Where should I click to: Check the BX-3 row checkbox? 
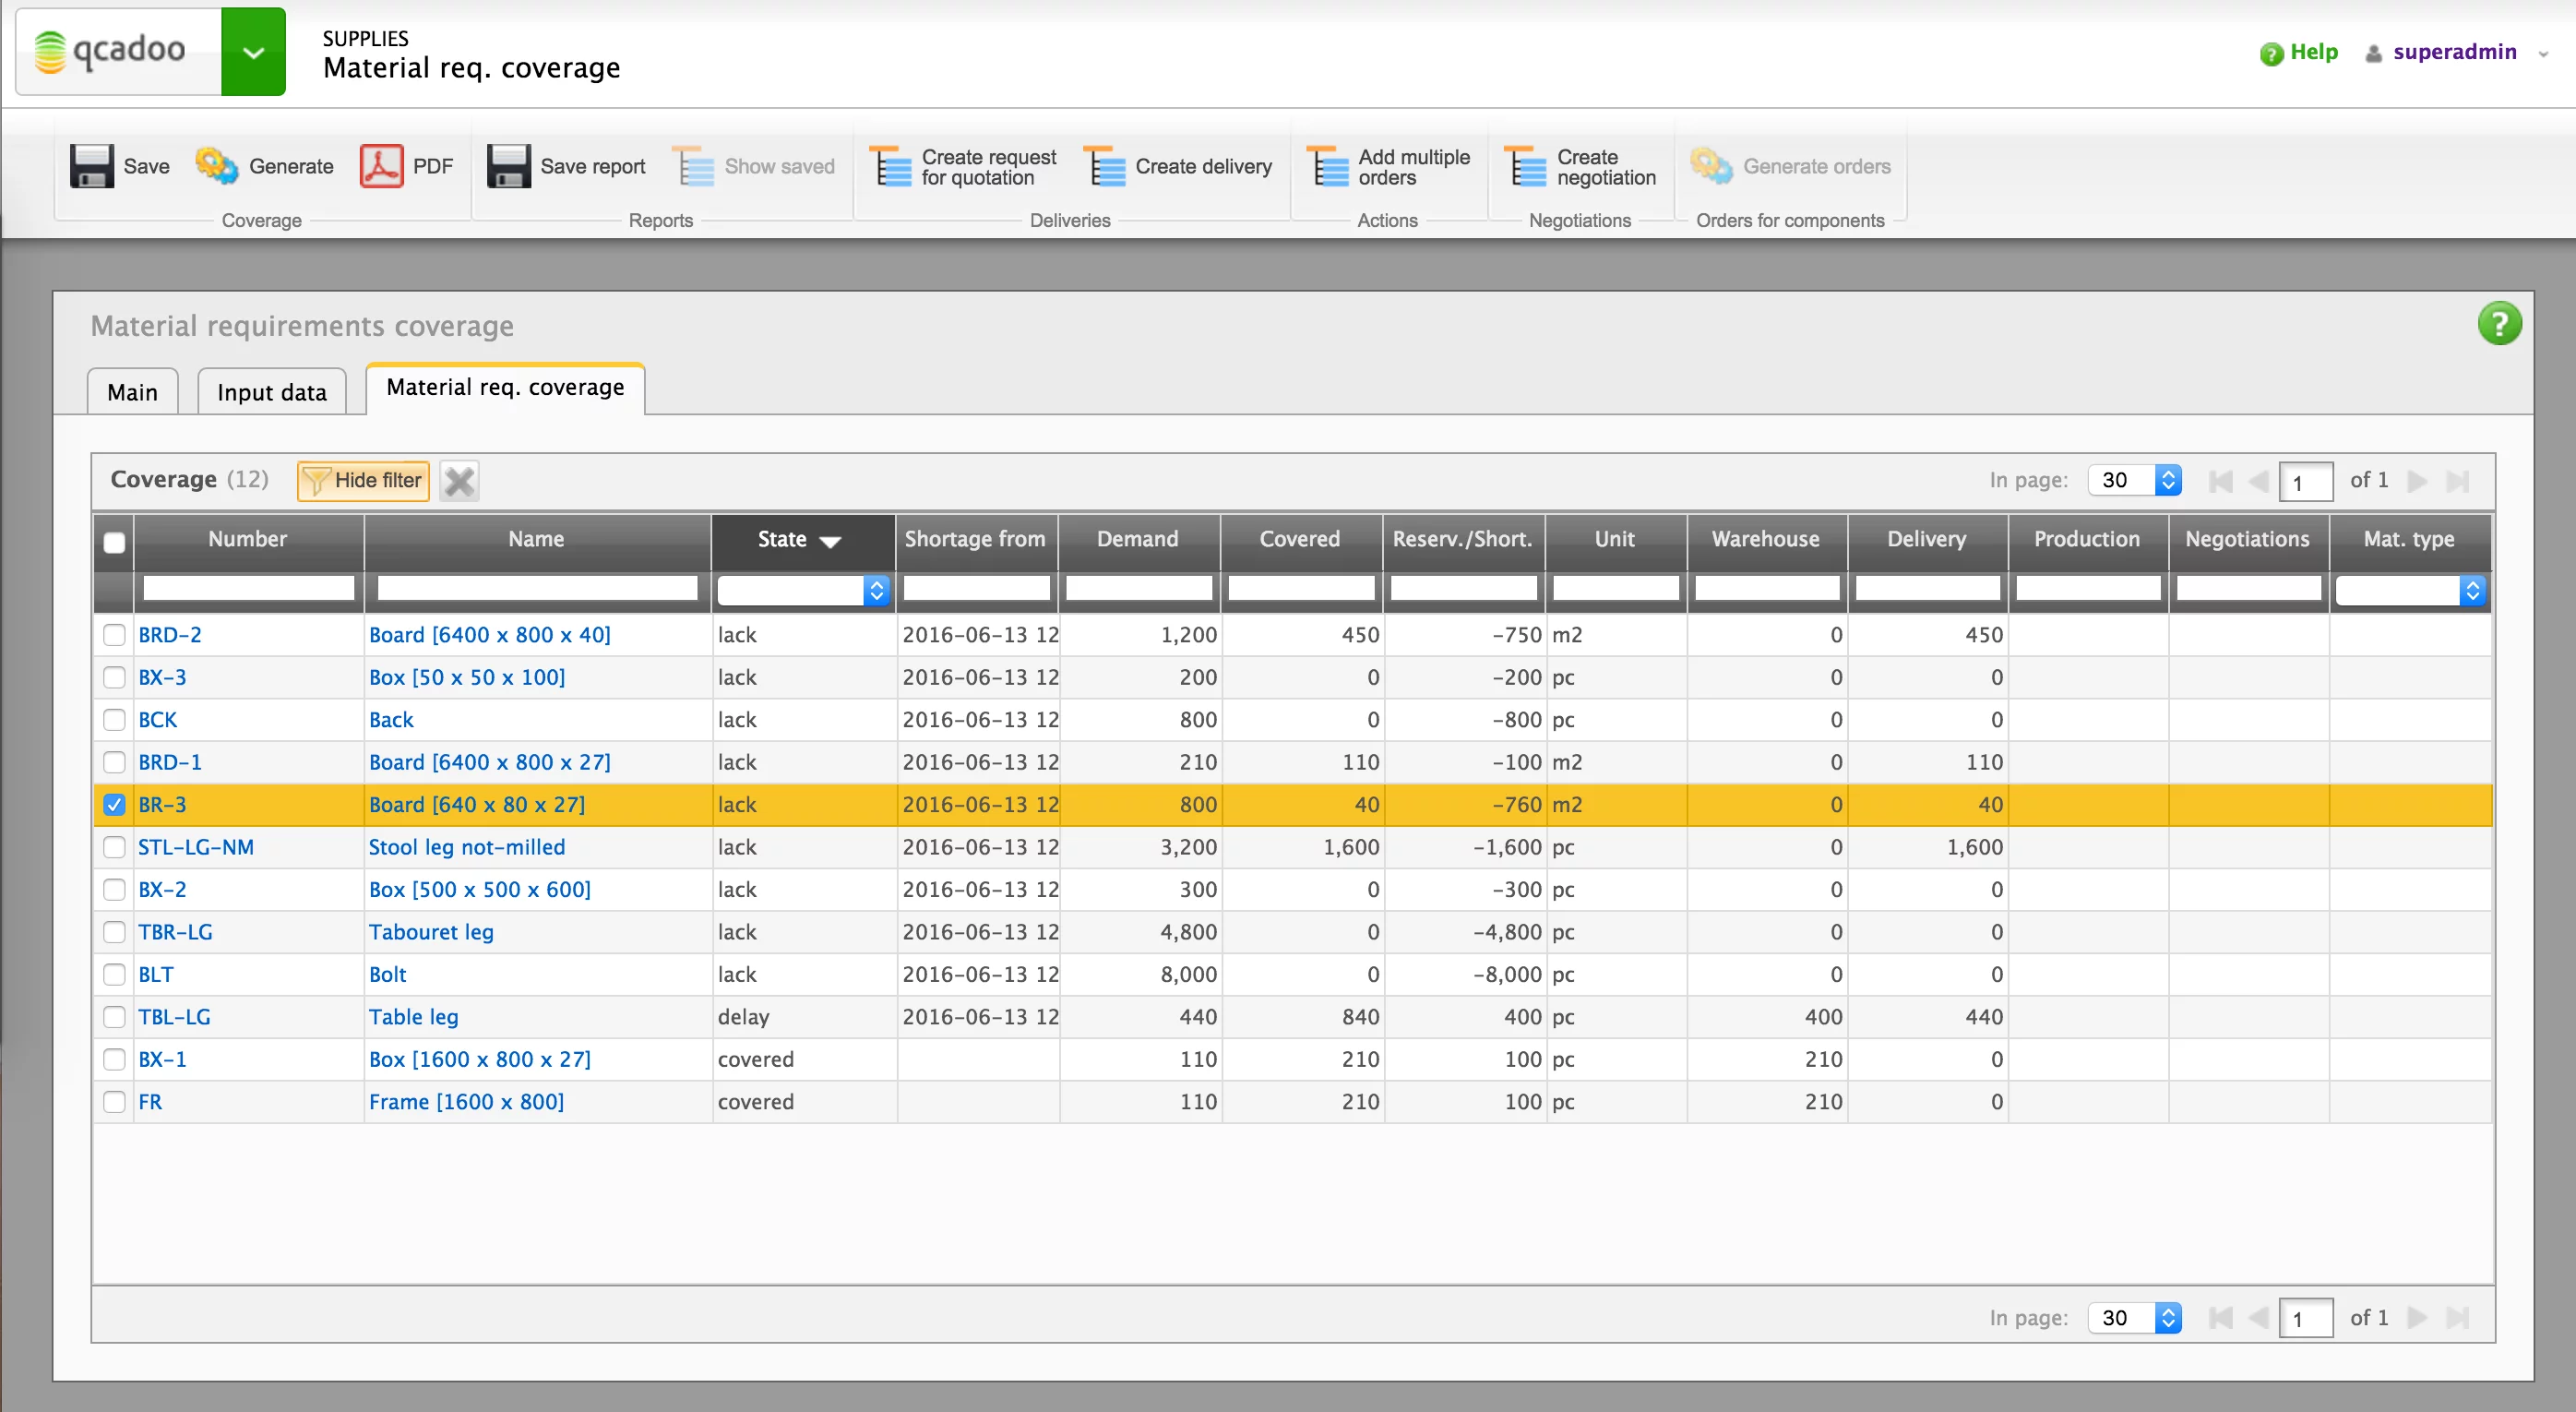click(114, 677)
